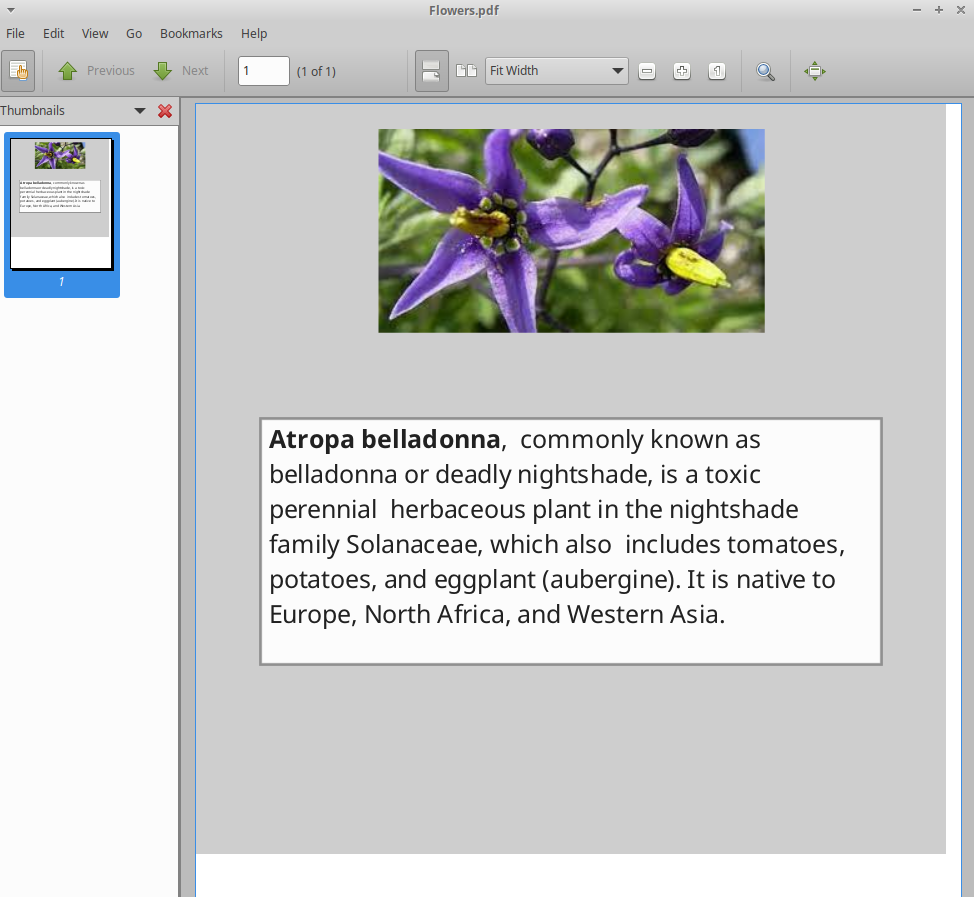Close the Thumbnails side panel
The width and height of the screenshot is (974, 897).
(x=165, y=111)
